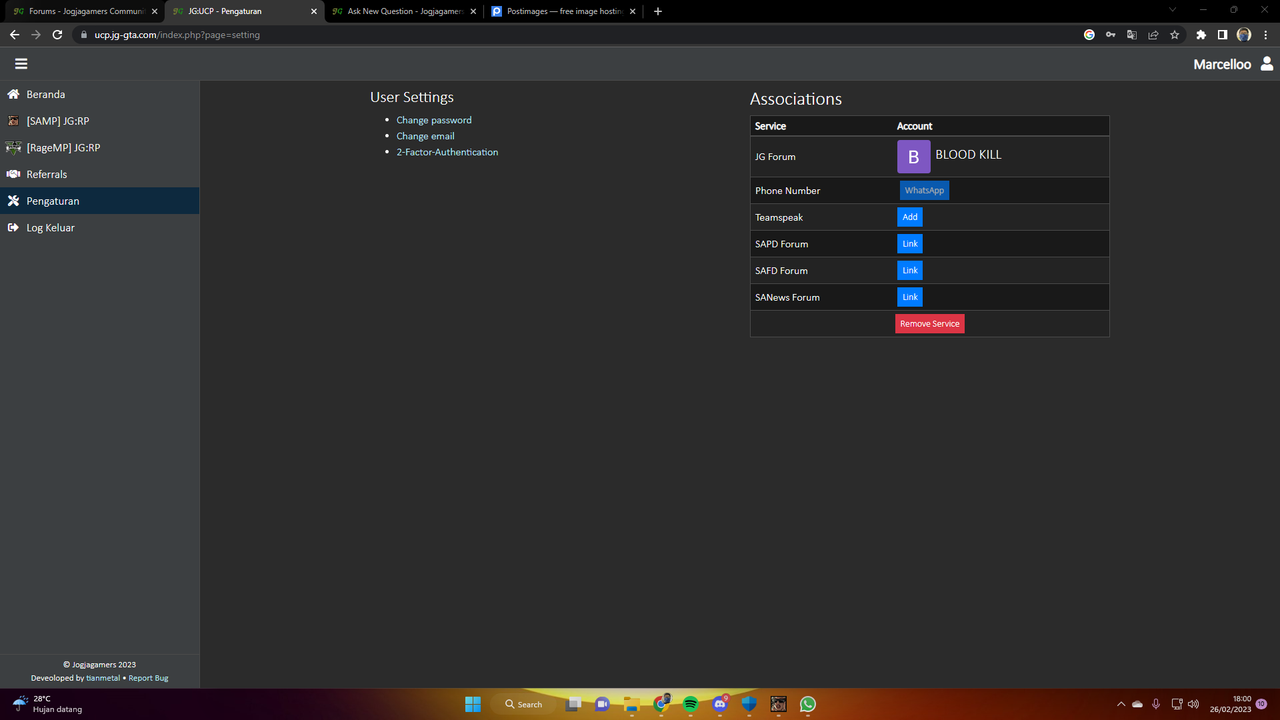Image resolution: width=1280 pixels, height=720 pixels.
Task: Click the tianmetal developer link
Action: [x=103, y=678]
